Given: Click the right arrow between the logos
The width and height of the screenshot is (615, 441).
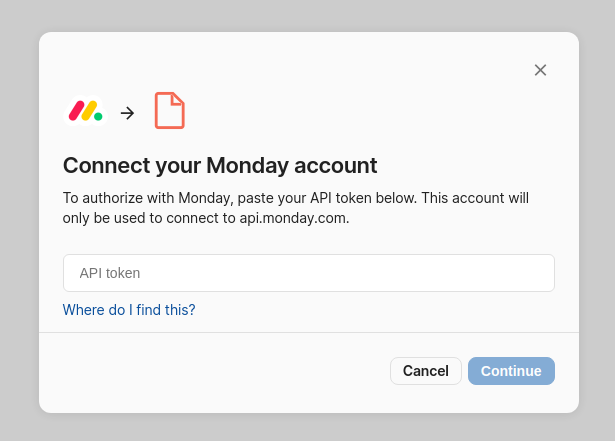Looking at the screenshot, I should 127,113.
